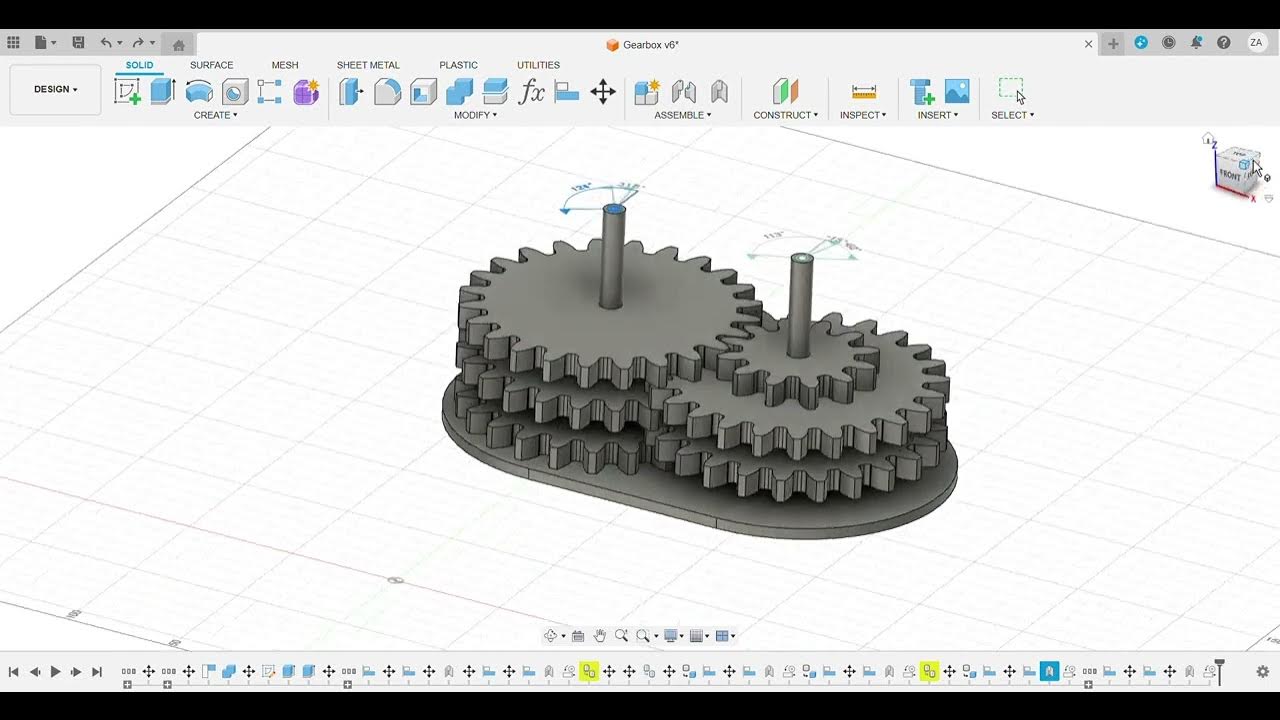Select the Hole tool

(x=235, y=92)
